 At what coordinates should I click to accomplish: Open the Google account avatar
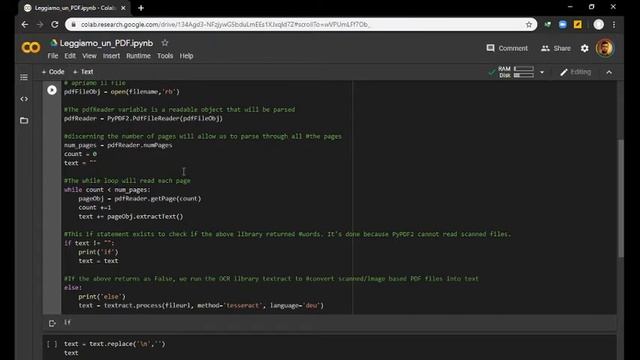tap(604, 48)
